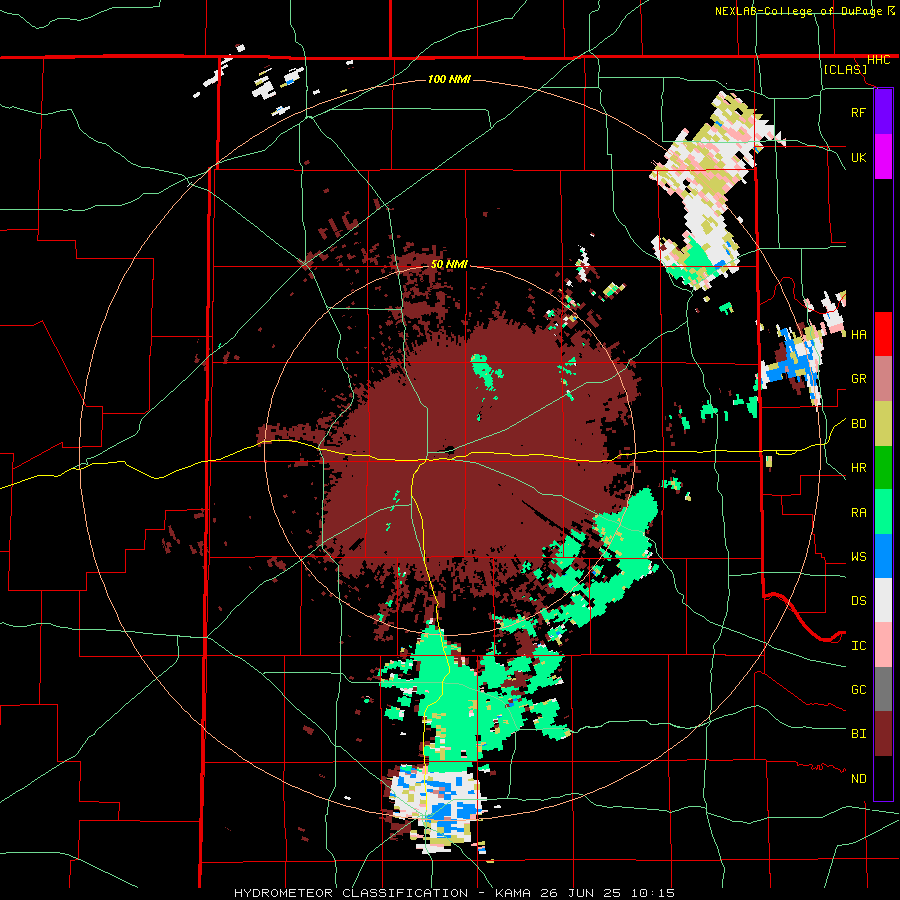
Task: Click the IC legend label
Action: point(859,646)
